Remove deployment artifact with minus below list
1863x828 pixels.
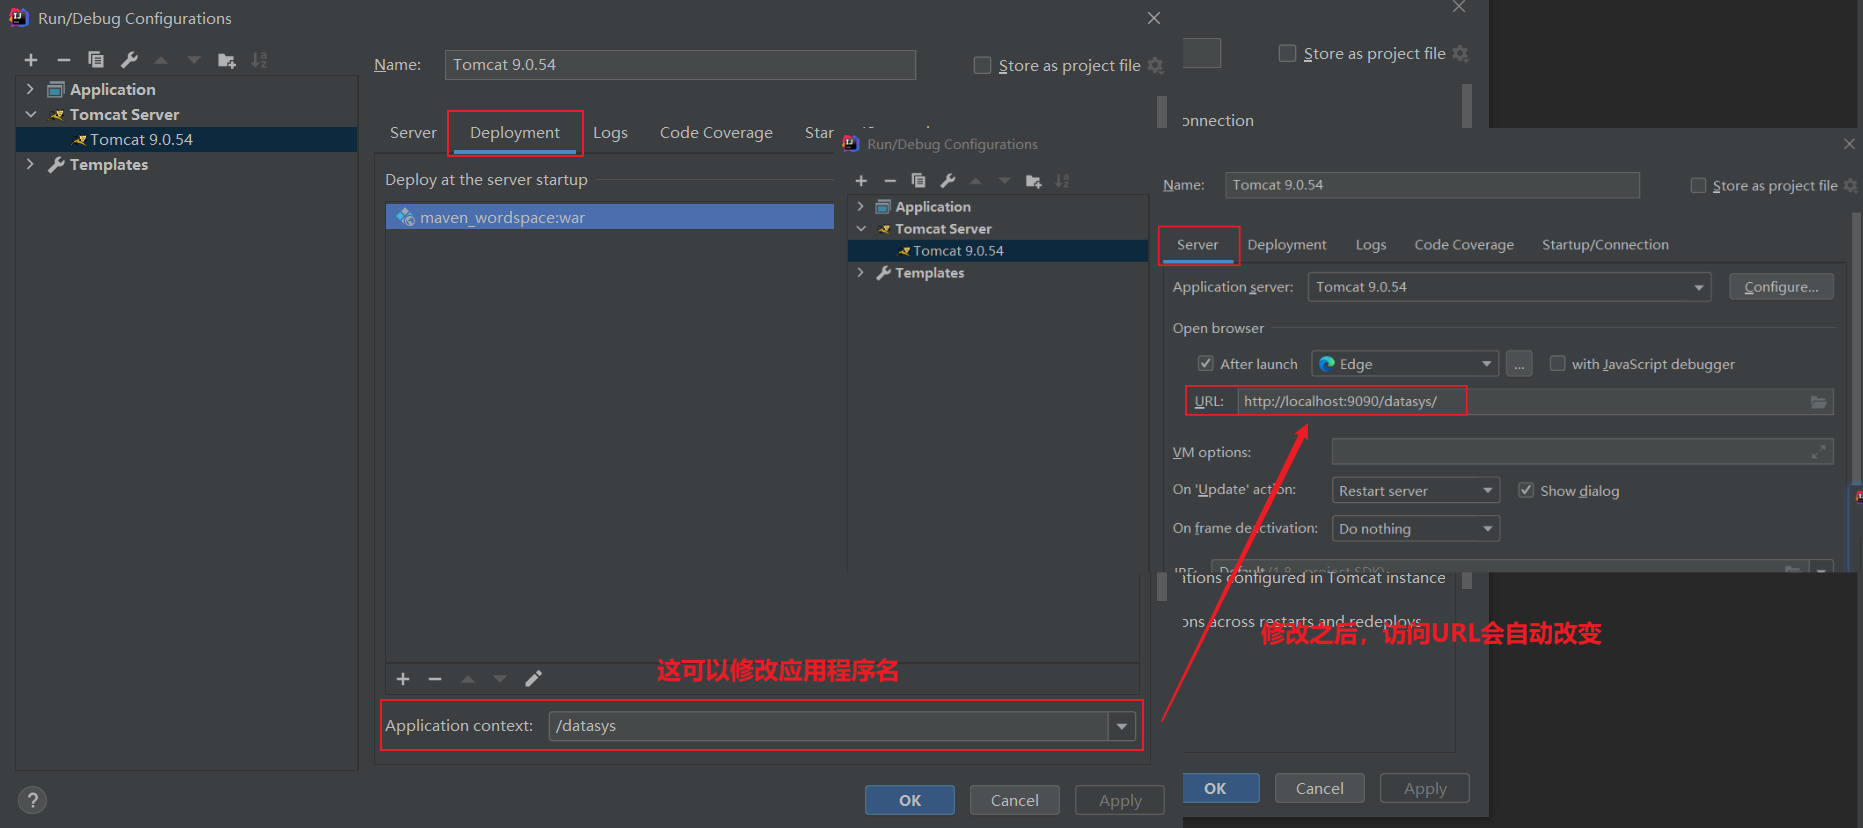pos(435,679)
